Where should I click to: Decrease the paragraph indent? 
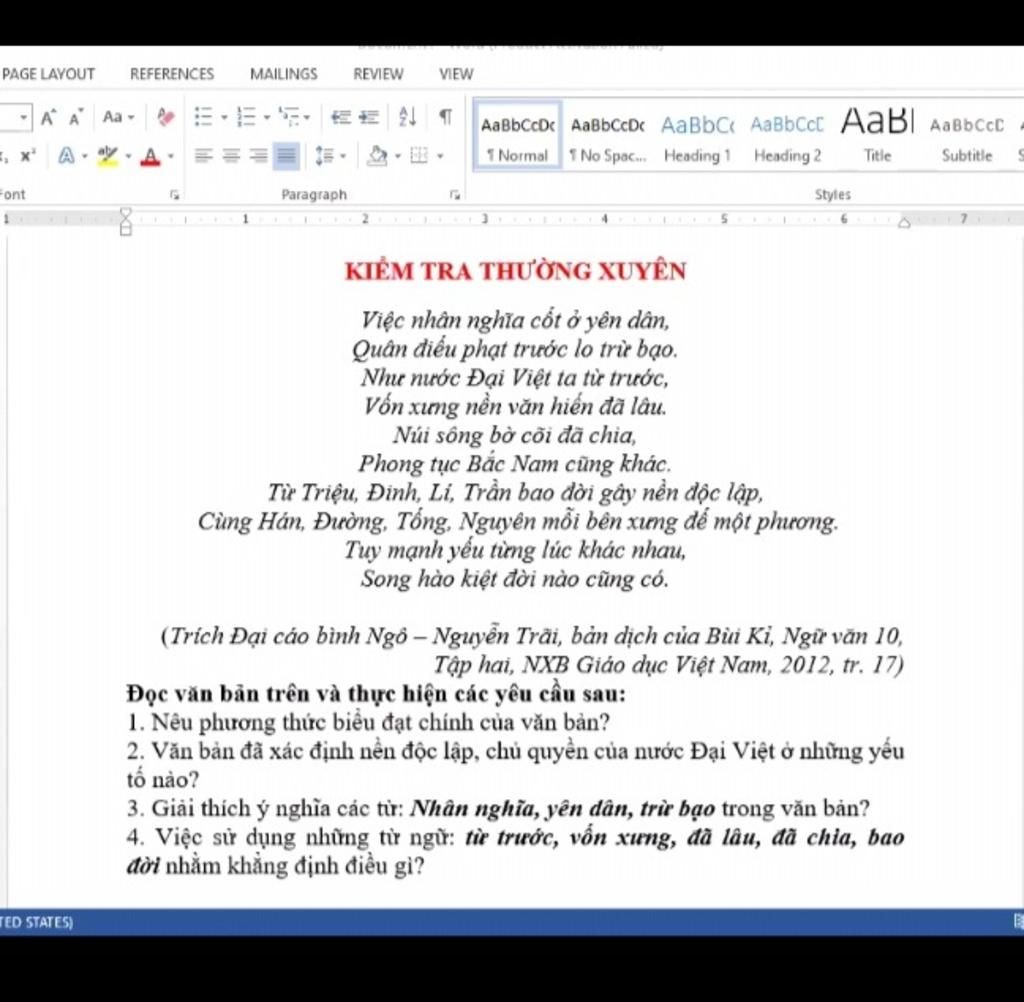(340, 118)
